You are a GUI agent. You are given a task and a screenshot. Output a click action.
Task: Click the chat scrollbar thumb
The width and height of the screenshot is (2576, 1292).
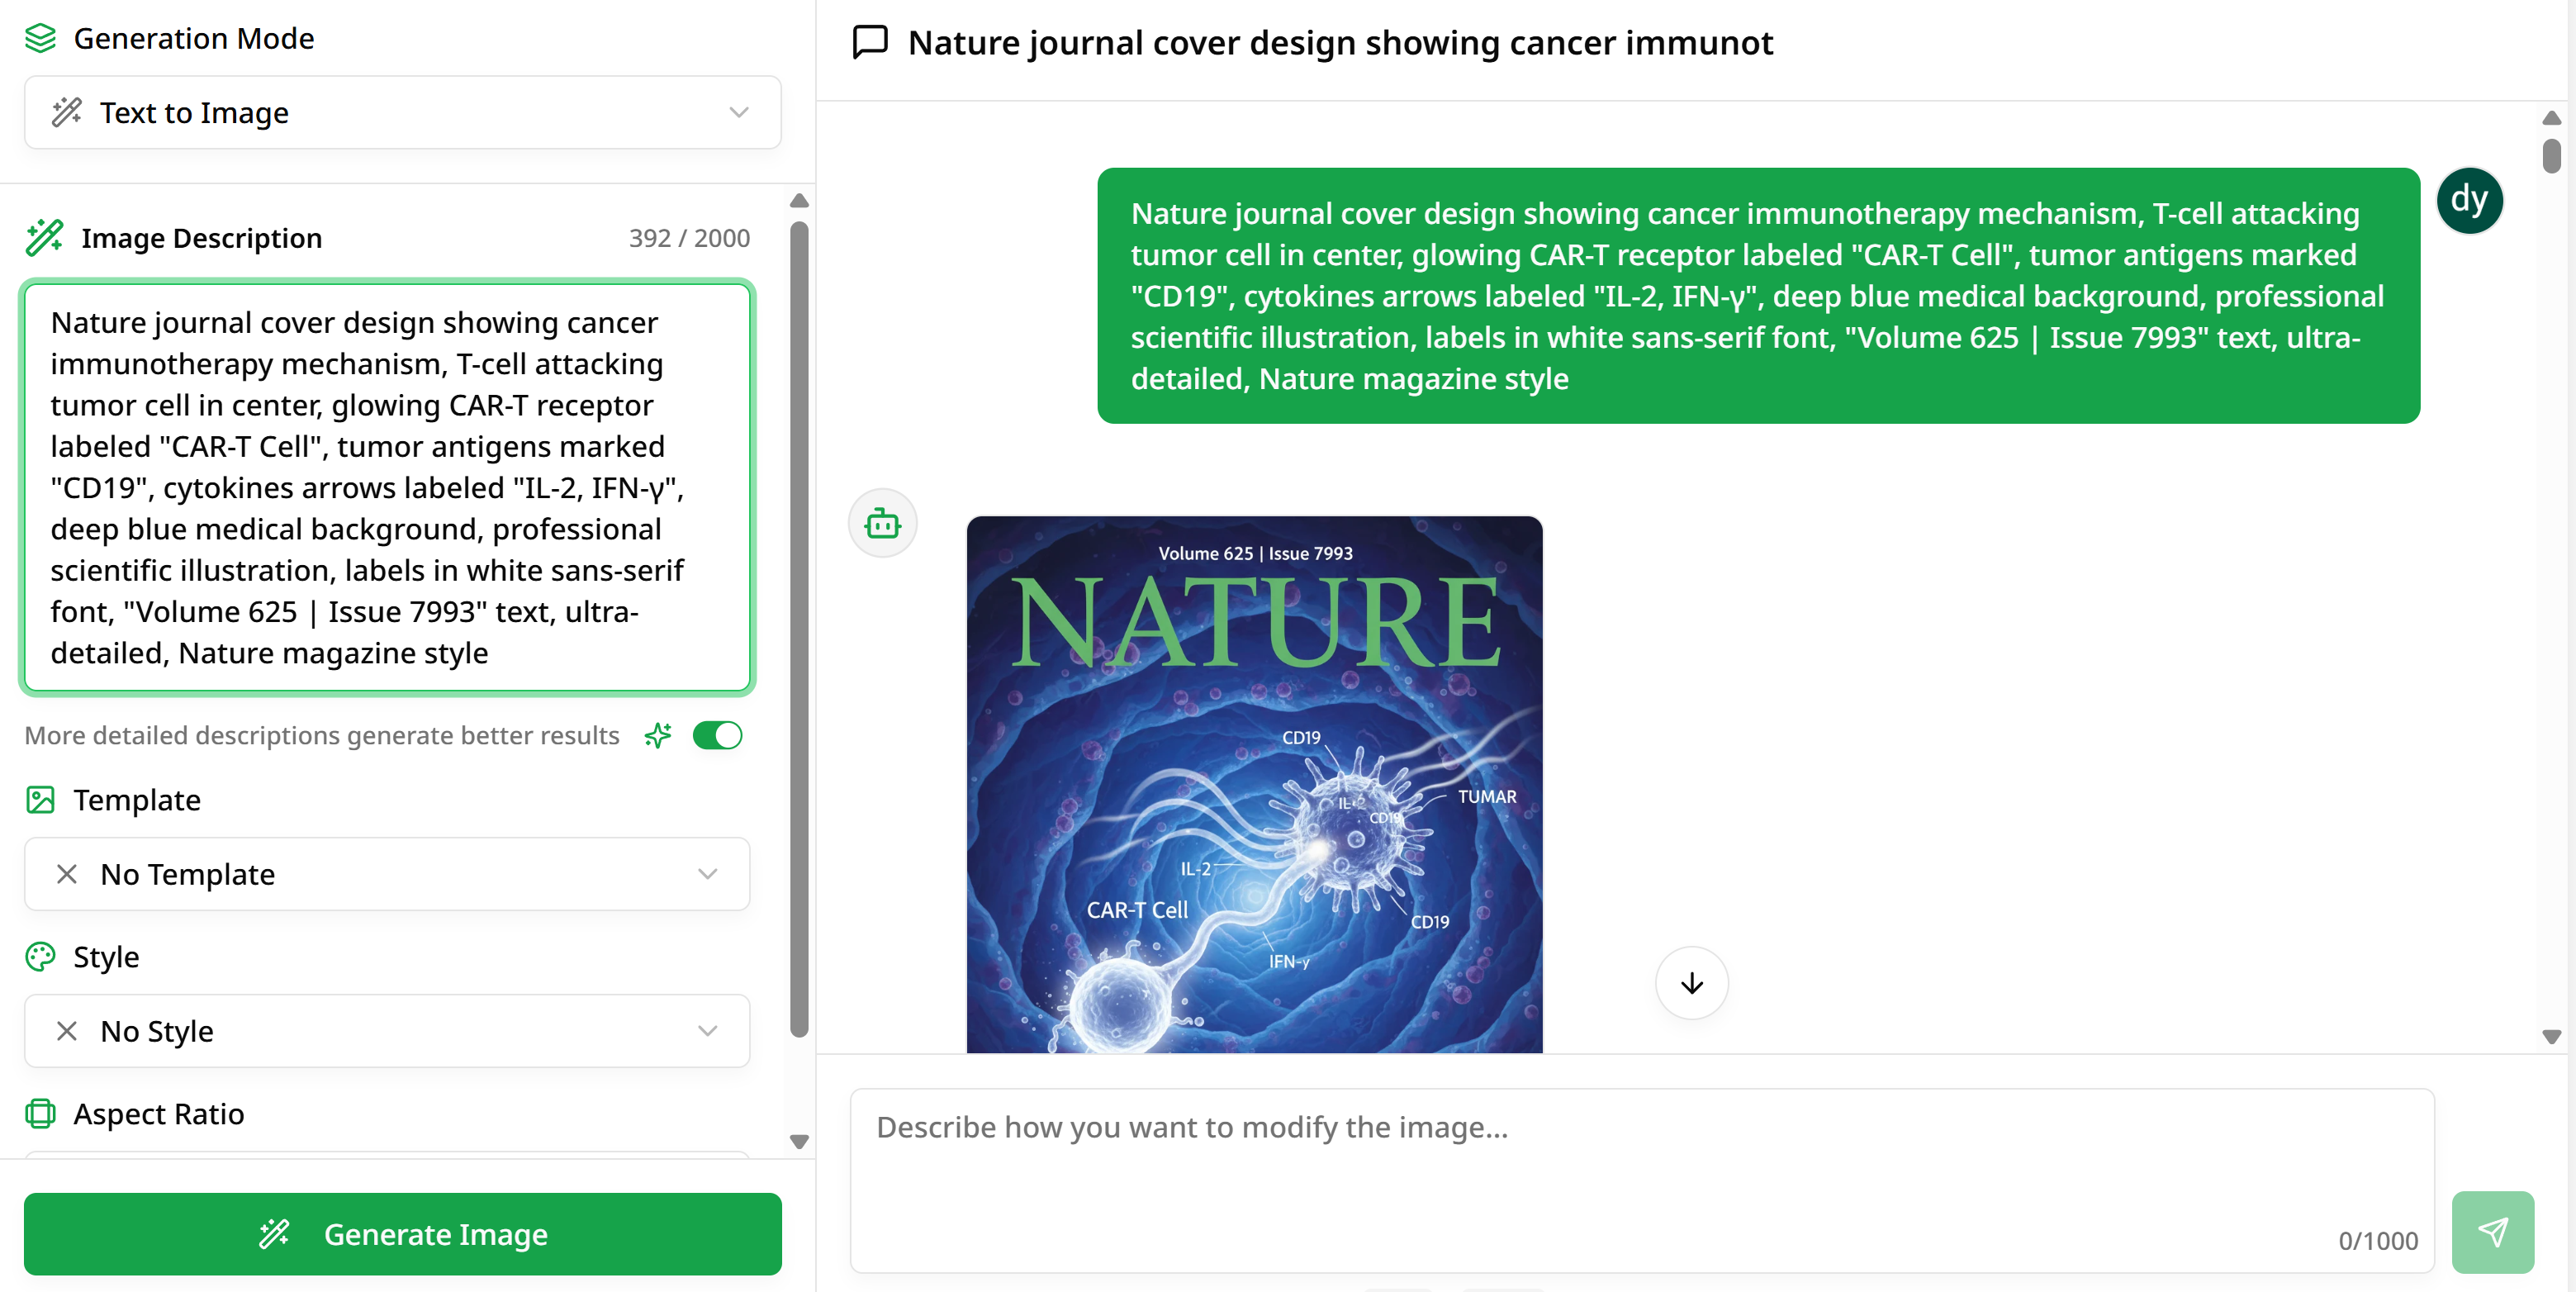coord(2551,156)
